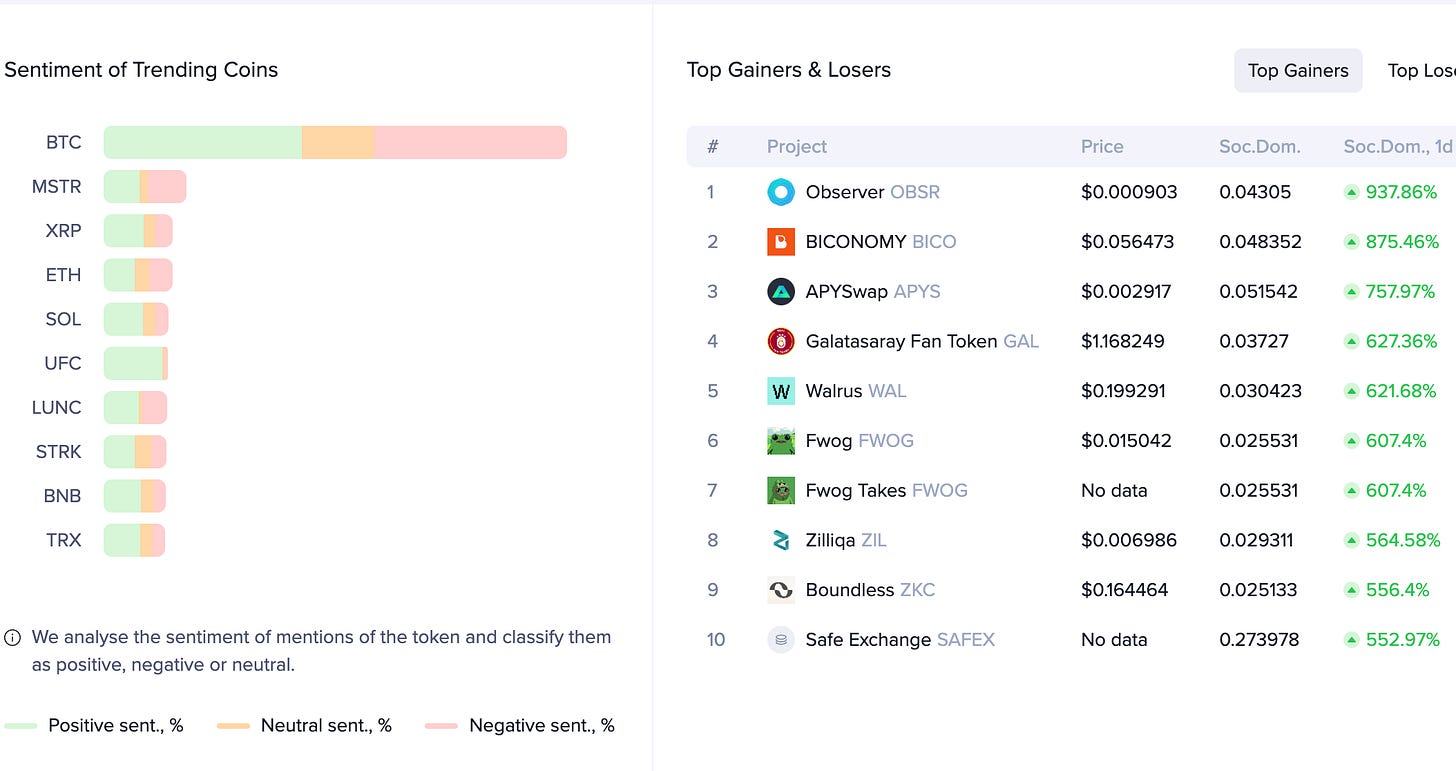Click the LUNC coin label

tap(57, 407)
